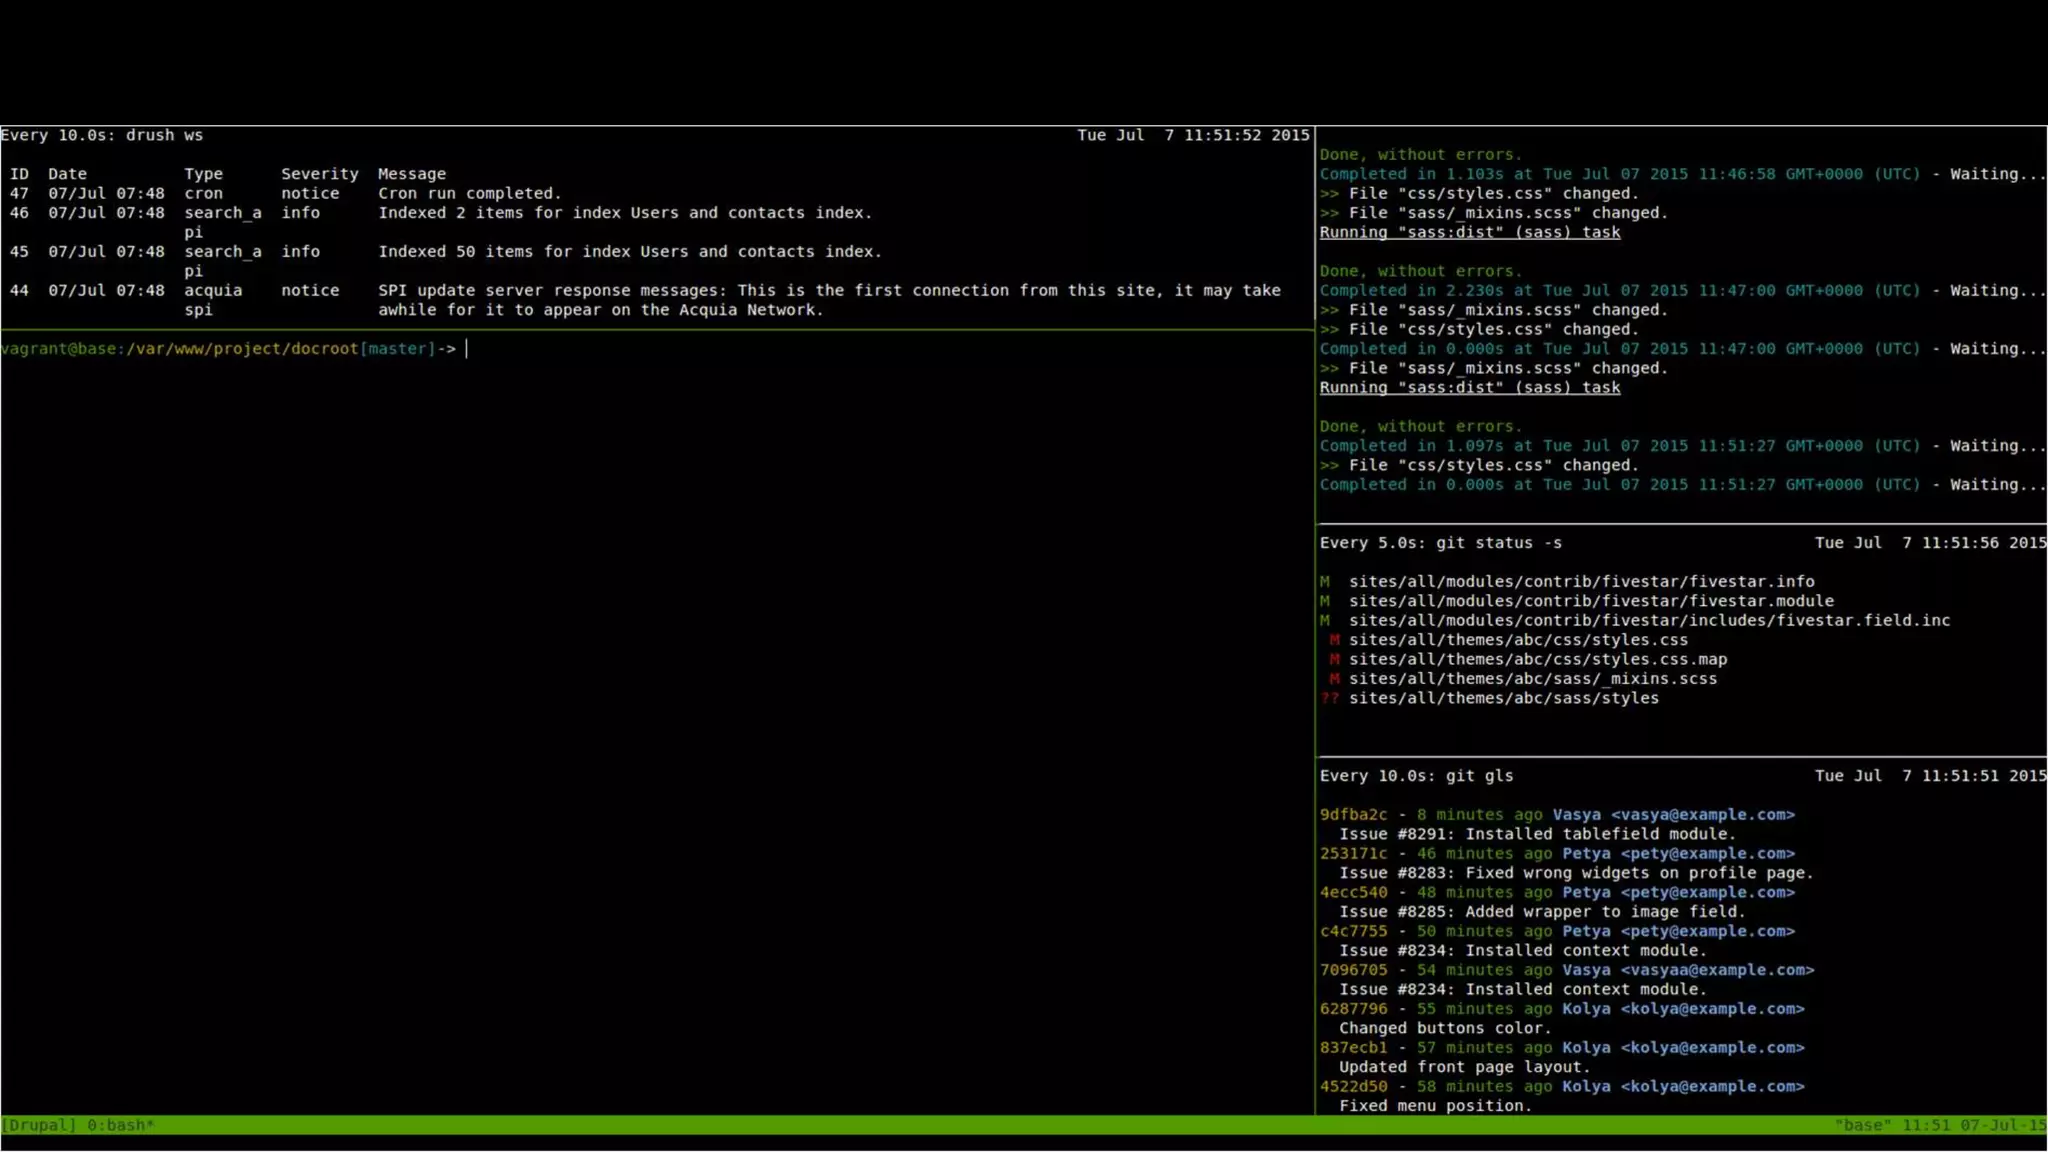Click the Message column header

[411, 174]
